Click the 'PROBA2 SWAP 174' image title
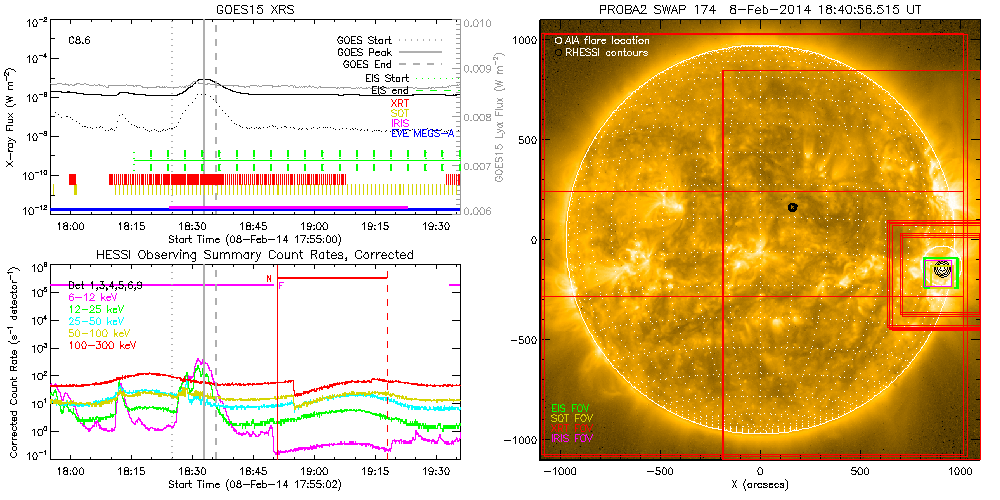1000x500 pixels. [x=760, y=9]
